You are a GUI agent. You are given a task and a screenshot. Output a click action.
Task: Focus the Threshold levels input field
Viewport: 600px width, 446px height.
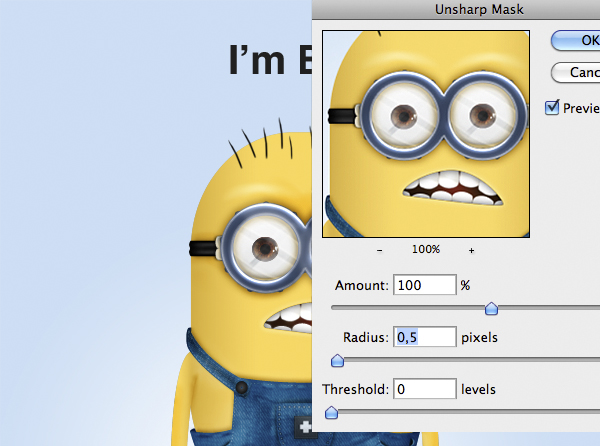(x=424, y=389)
